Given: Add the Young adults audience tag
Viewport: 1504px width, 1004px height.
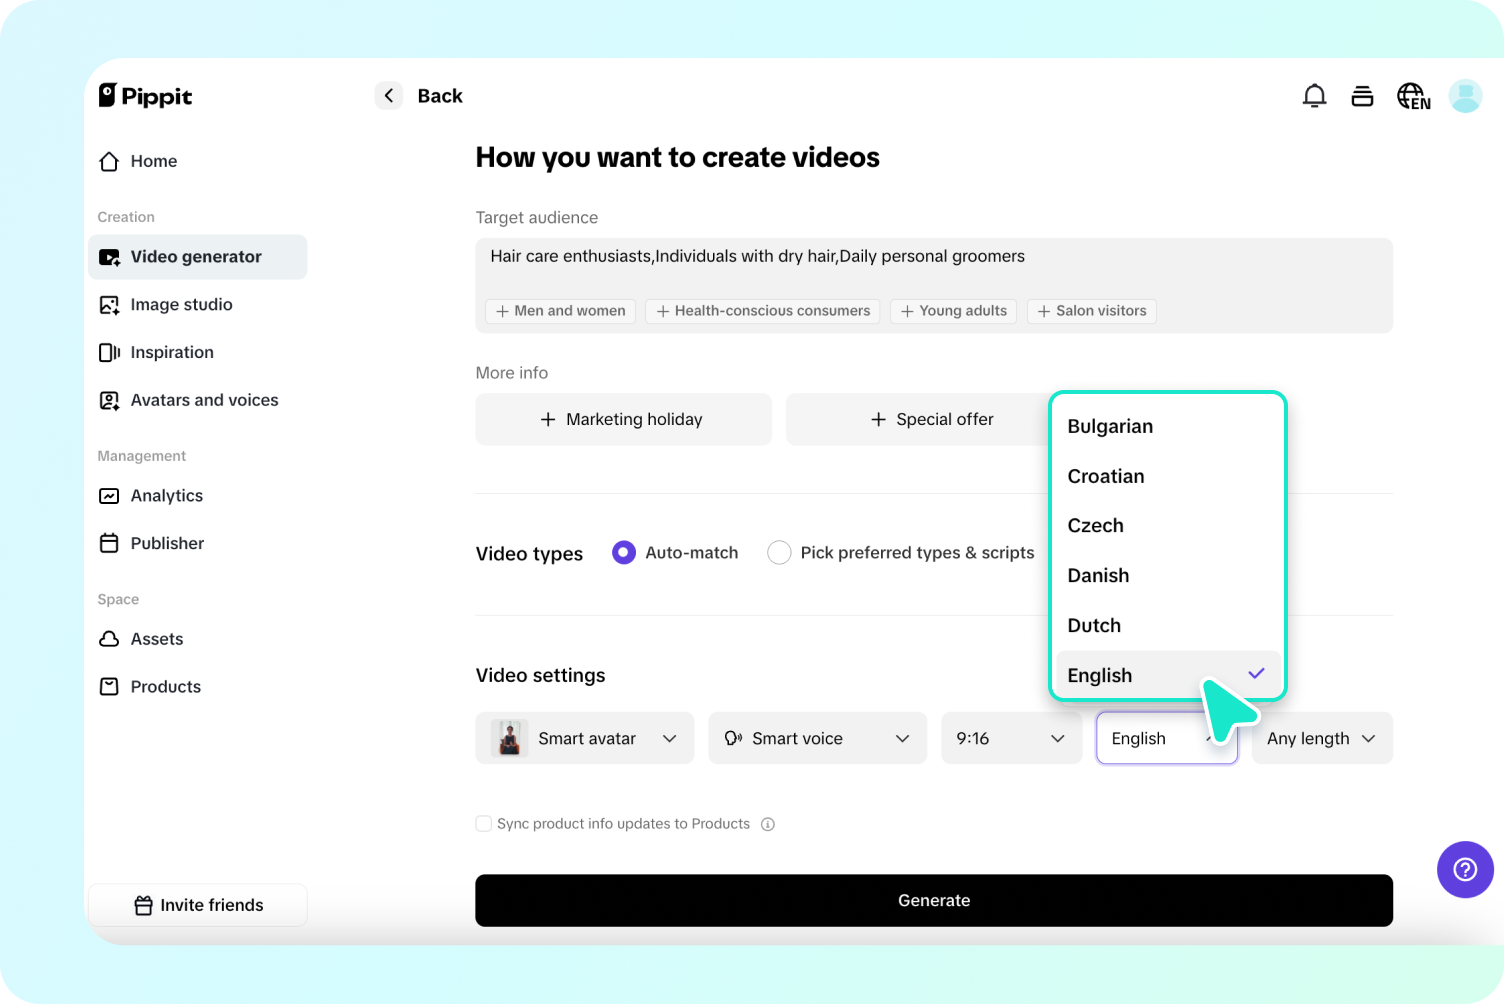Looking at the screenshot, I should click(954, 311).
